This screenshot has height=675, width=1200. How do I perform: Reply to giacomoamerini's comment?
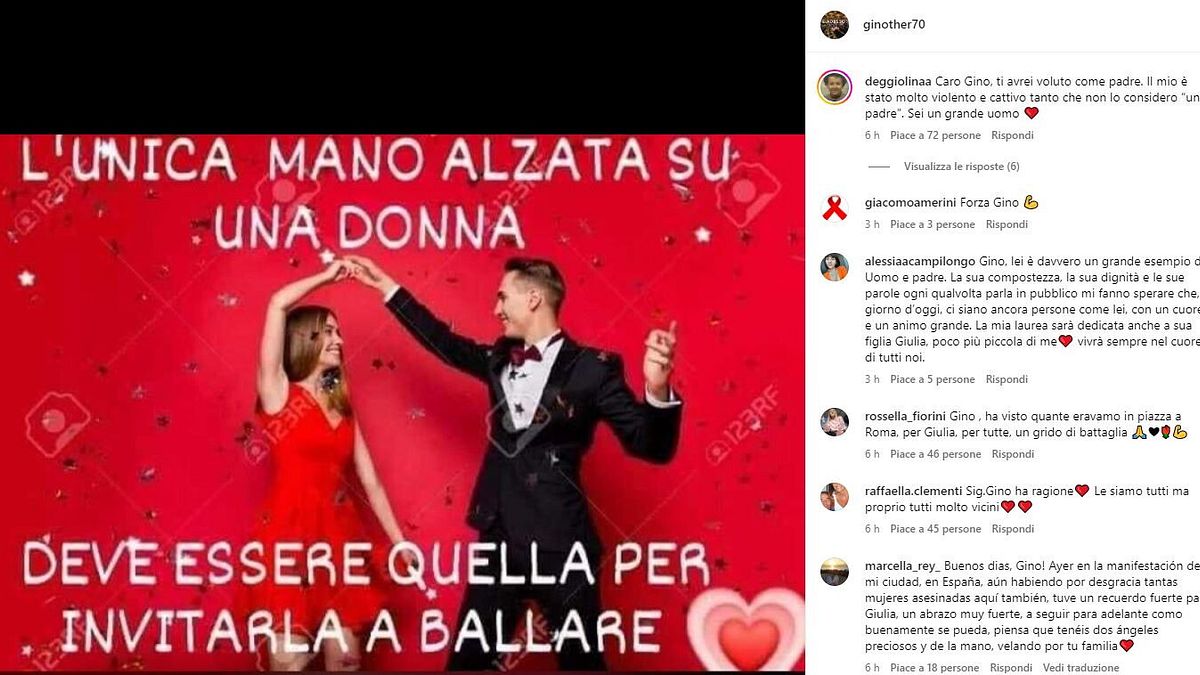(x=1006, y=225)
